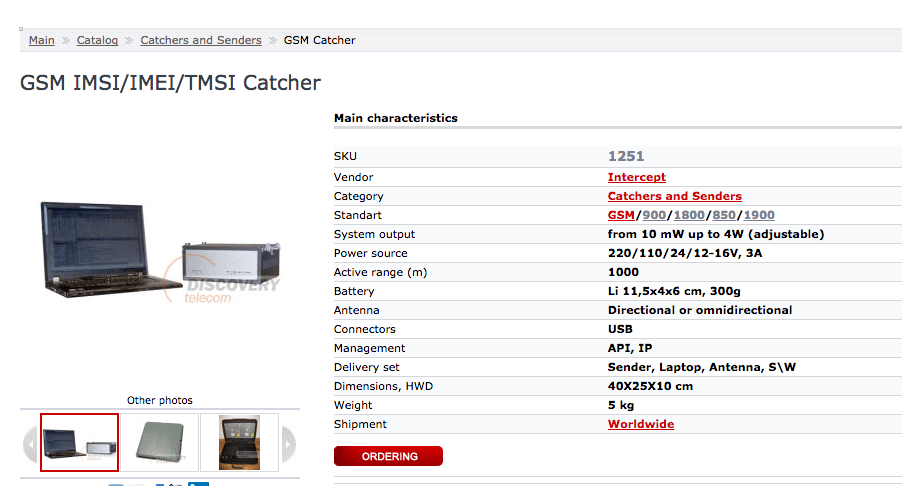The image size is (902, 486).
Task: Open the main product photo
Action: [160, 252]
